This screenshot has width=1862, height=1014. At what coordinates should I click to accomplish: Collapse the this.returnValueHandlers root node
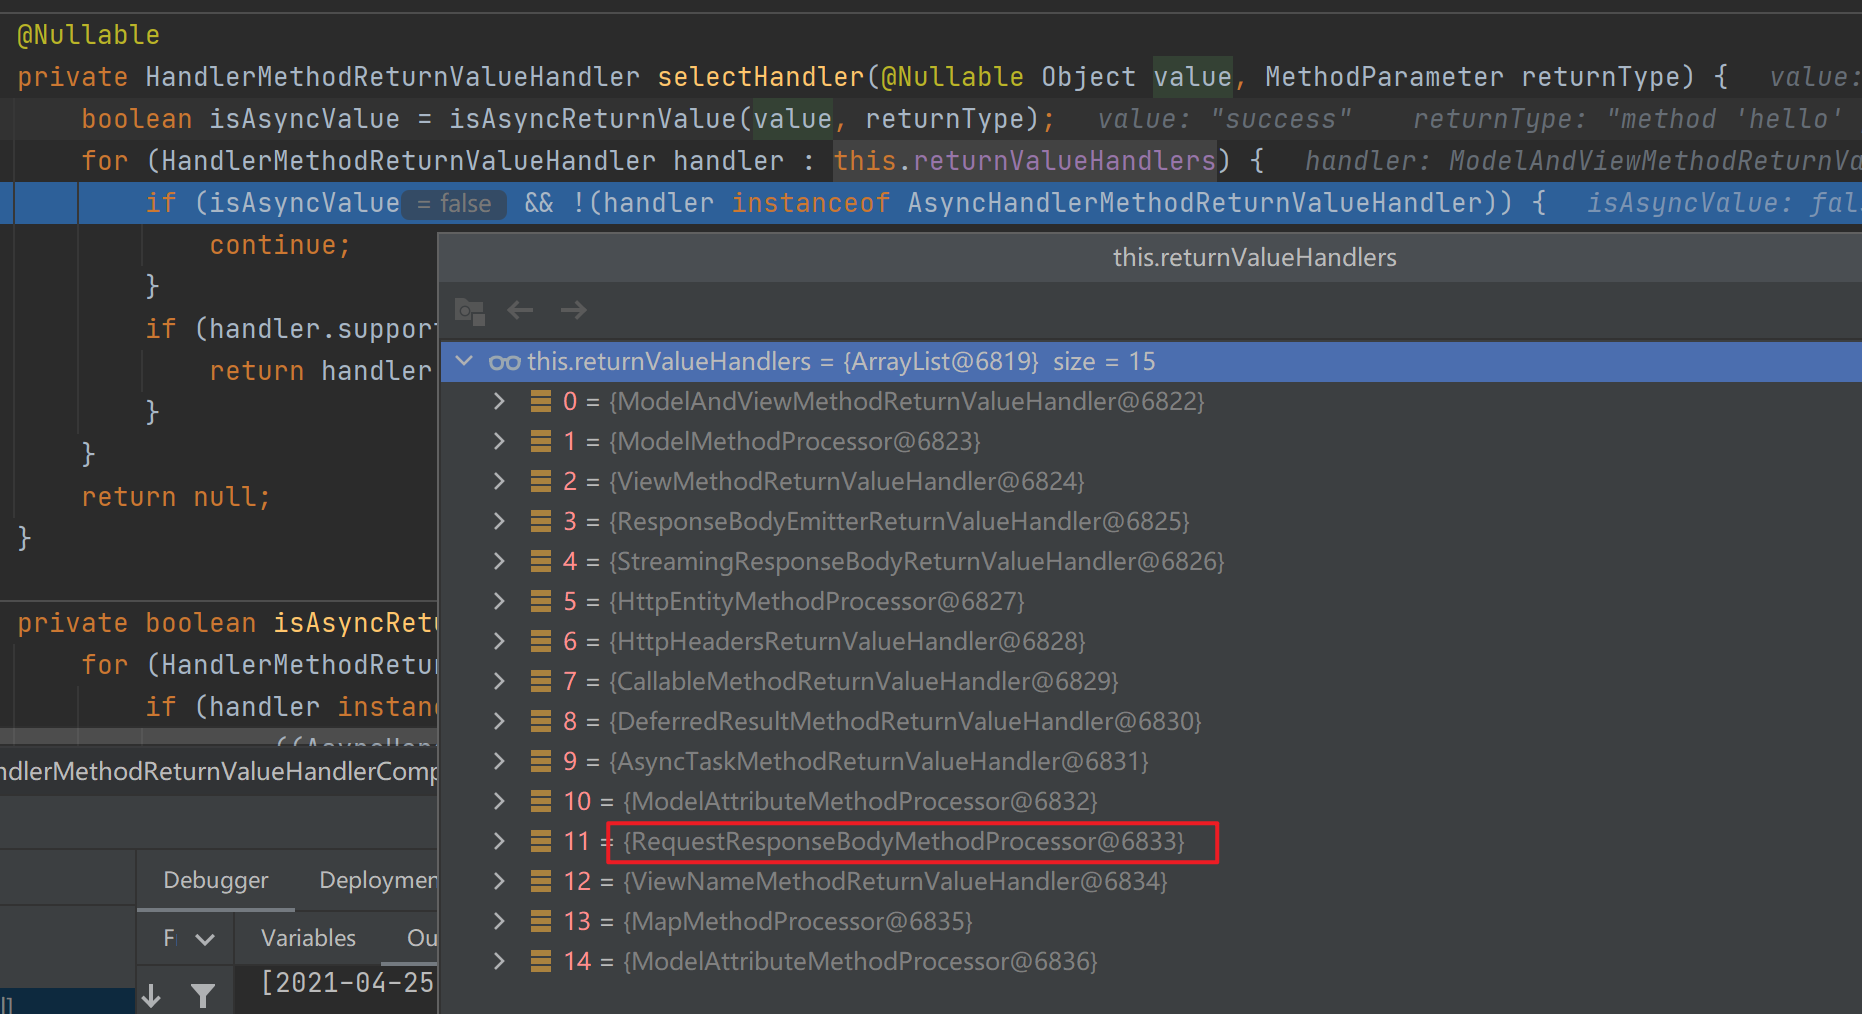(x=464, y=361)
